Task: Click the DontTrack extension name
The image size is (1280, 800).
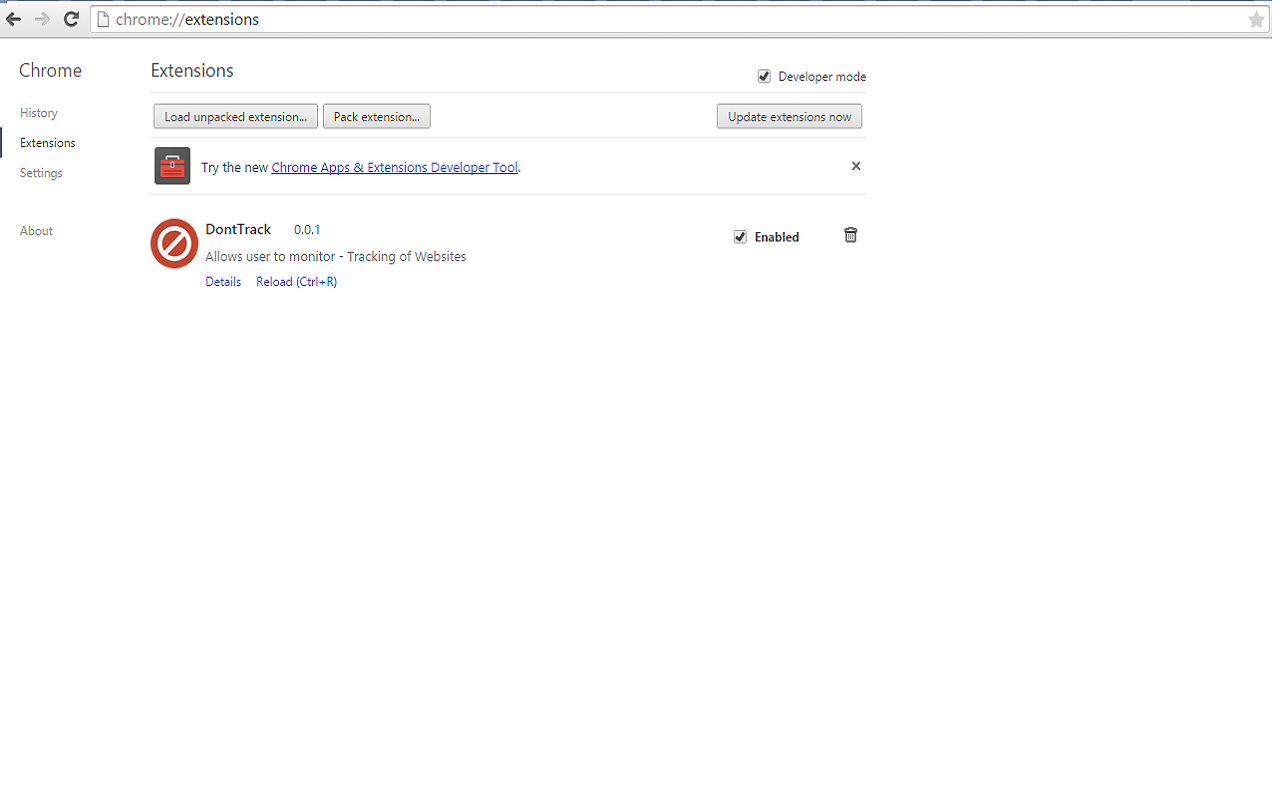Action: coord(238,230)
